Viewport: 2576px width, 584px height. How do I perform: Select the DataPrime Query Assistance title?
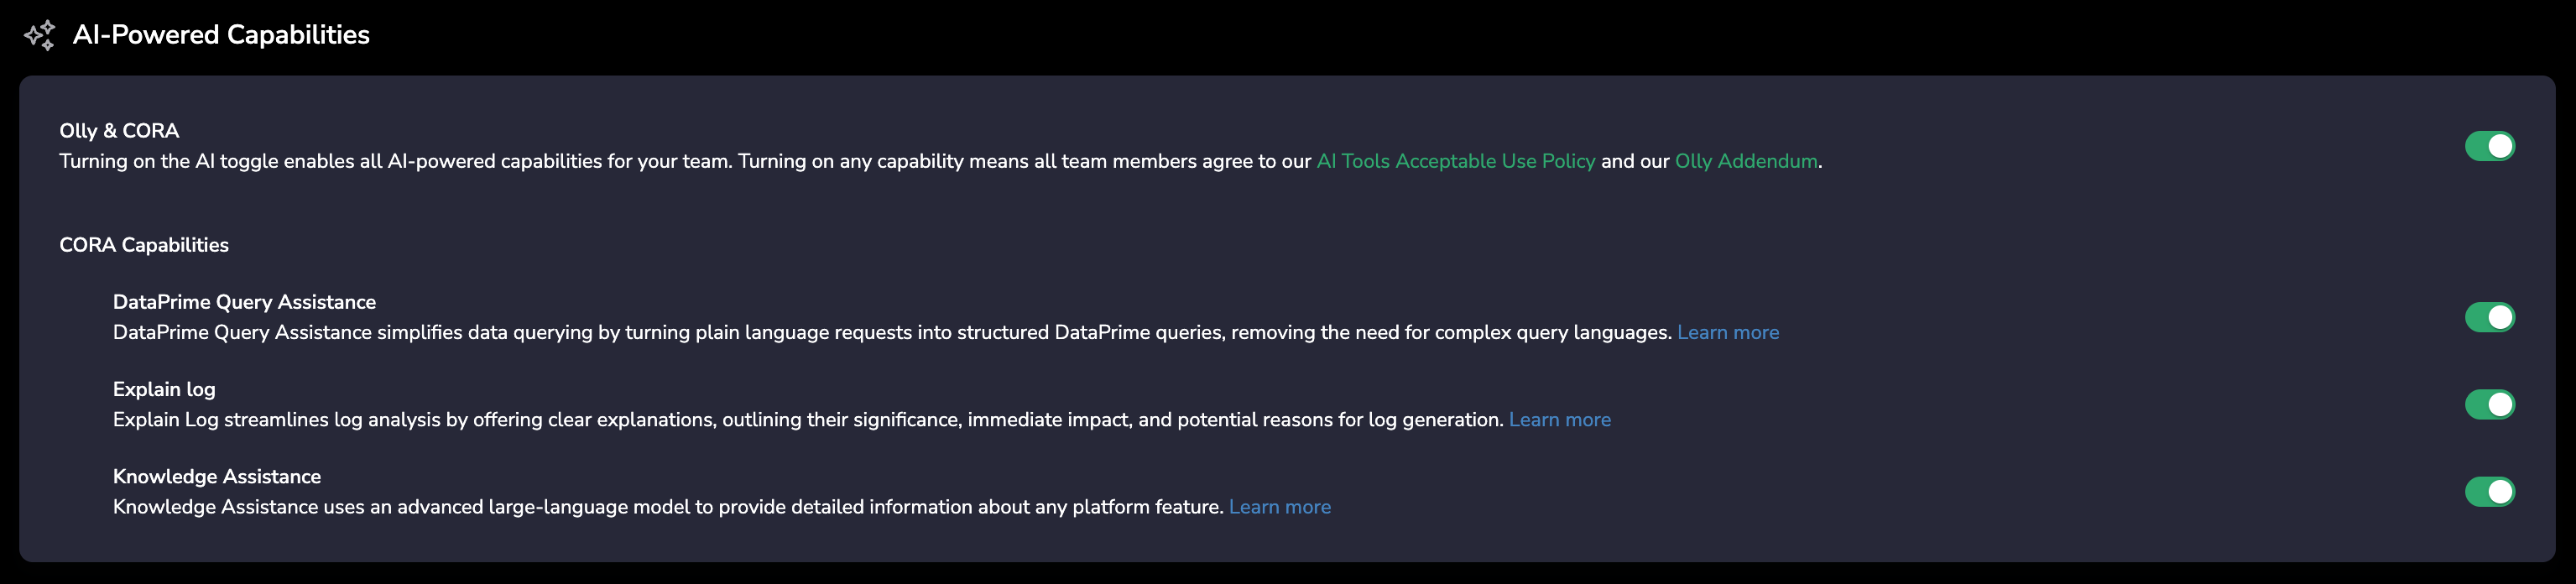pyautogui.click(x=244, y=301)
